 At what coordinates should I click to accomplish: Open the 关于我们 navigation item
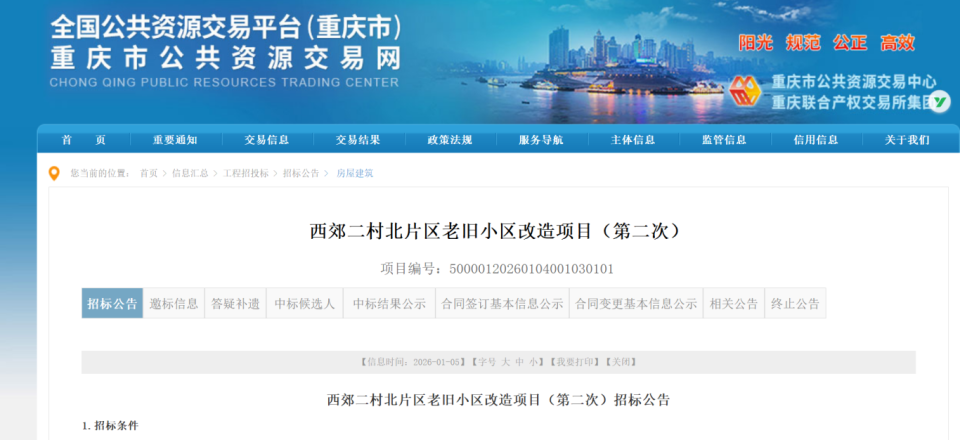click(x=907, y=140)
